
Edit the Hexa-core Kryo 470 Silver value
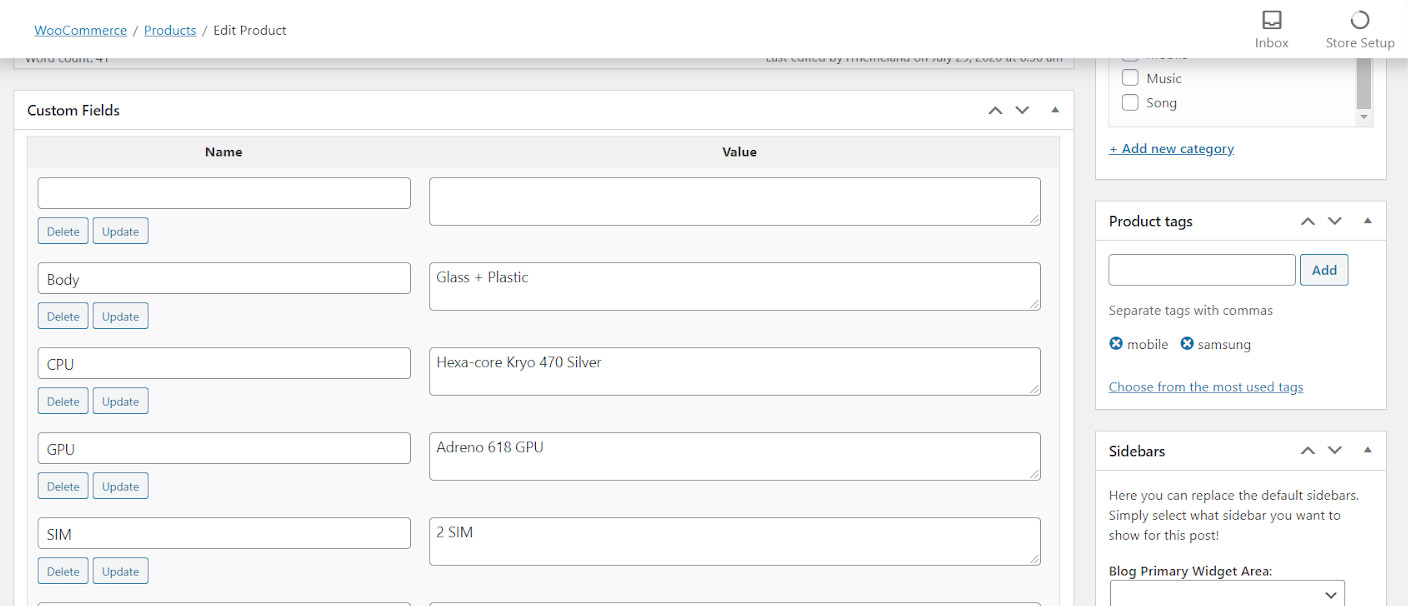coord(735,371)
